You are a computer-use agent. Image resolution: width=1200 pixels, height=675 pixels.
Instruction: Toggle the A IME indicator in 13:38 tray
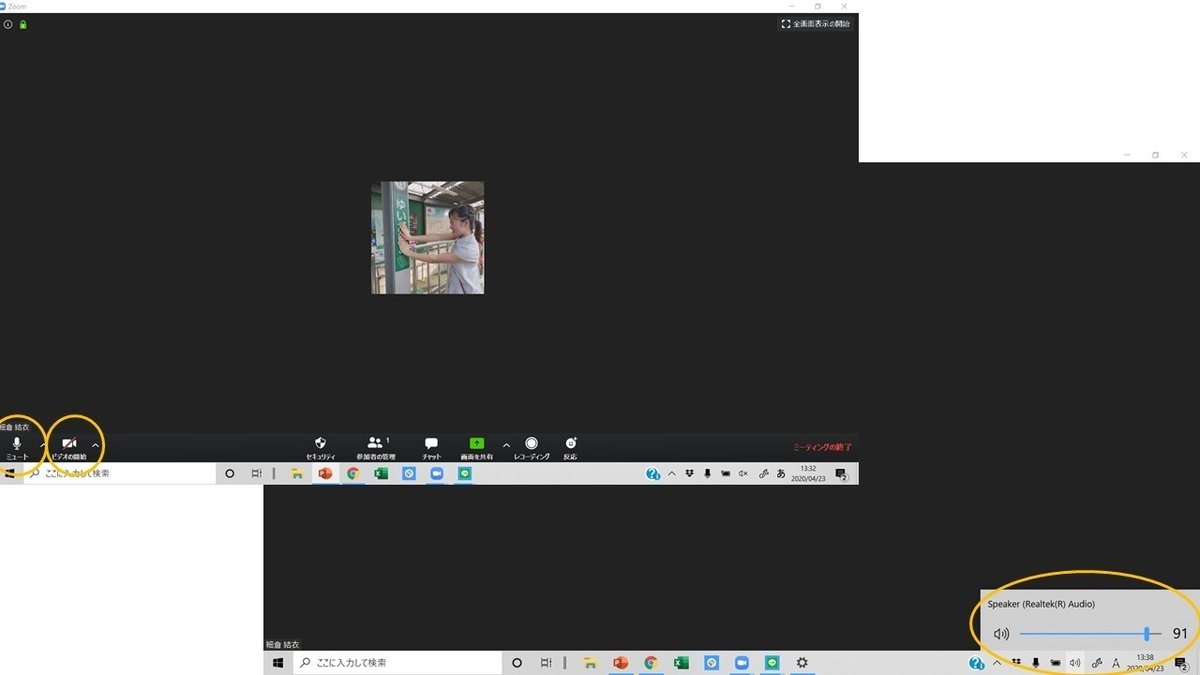point(1116,663)
